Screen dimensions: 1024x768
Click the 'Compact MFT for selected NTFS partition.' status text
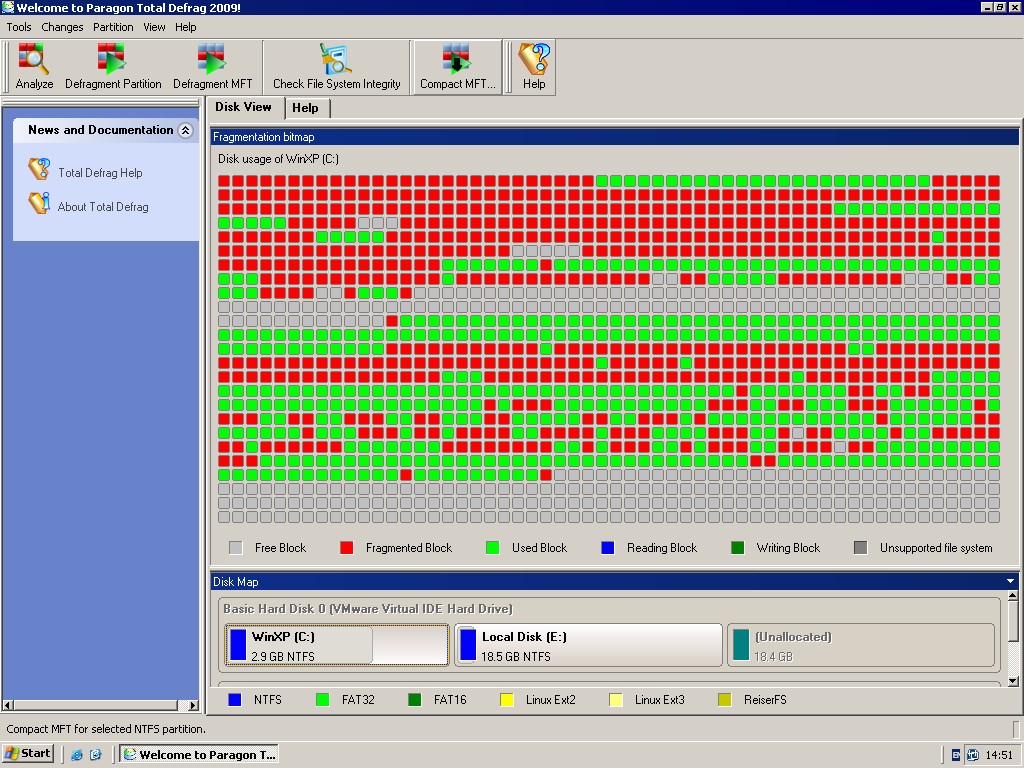106,729
